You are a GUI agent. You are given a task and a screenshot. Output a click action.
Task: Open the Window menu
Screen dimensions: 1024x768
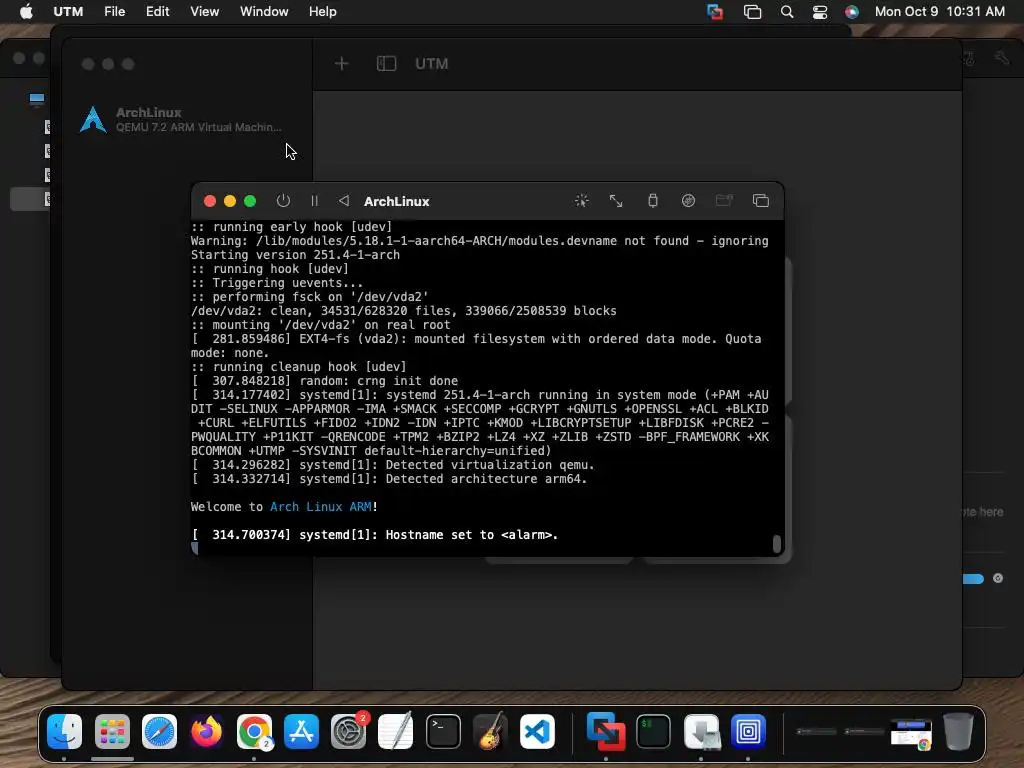pos(264,11)
